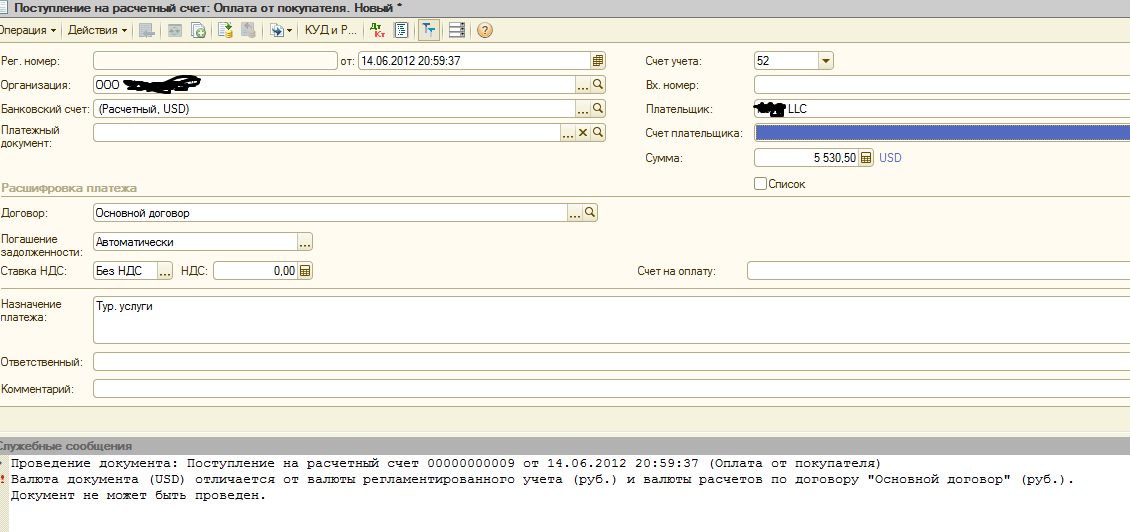1130x532 pixels.
Task: Expand the Счет учета dropdown arrow
Action: point(825,61)
